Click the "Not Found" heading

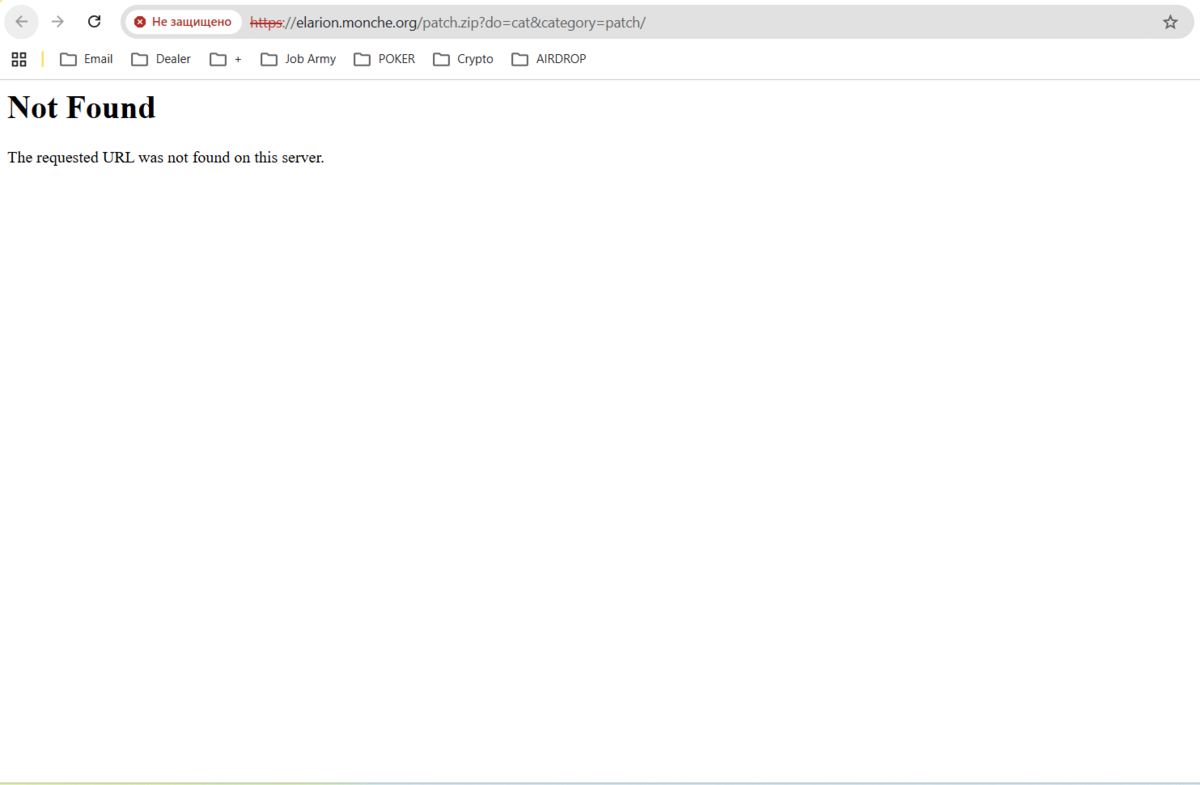point(82,107)
